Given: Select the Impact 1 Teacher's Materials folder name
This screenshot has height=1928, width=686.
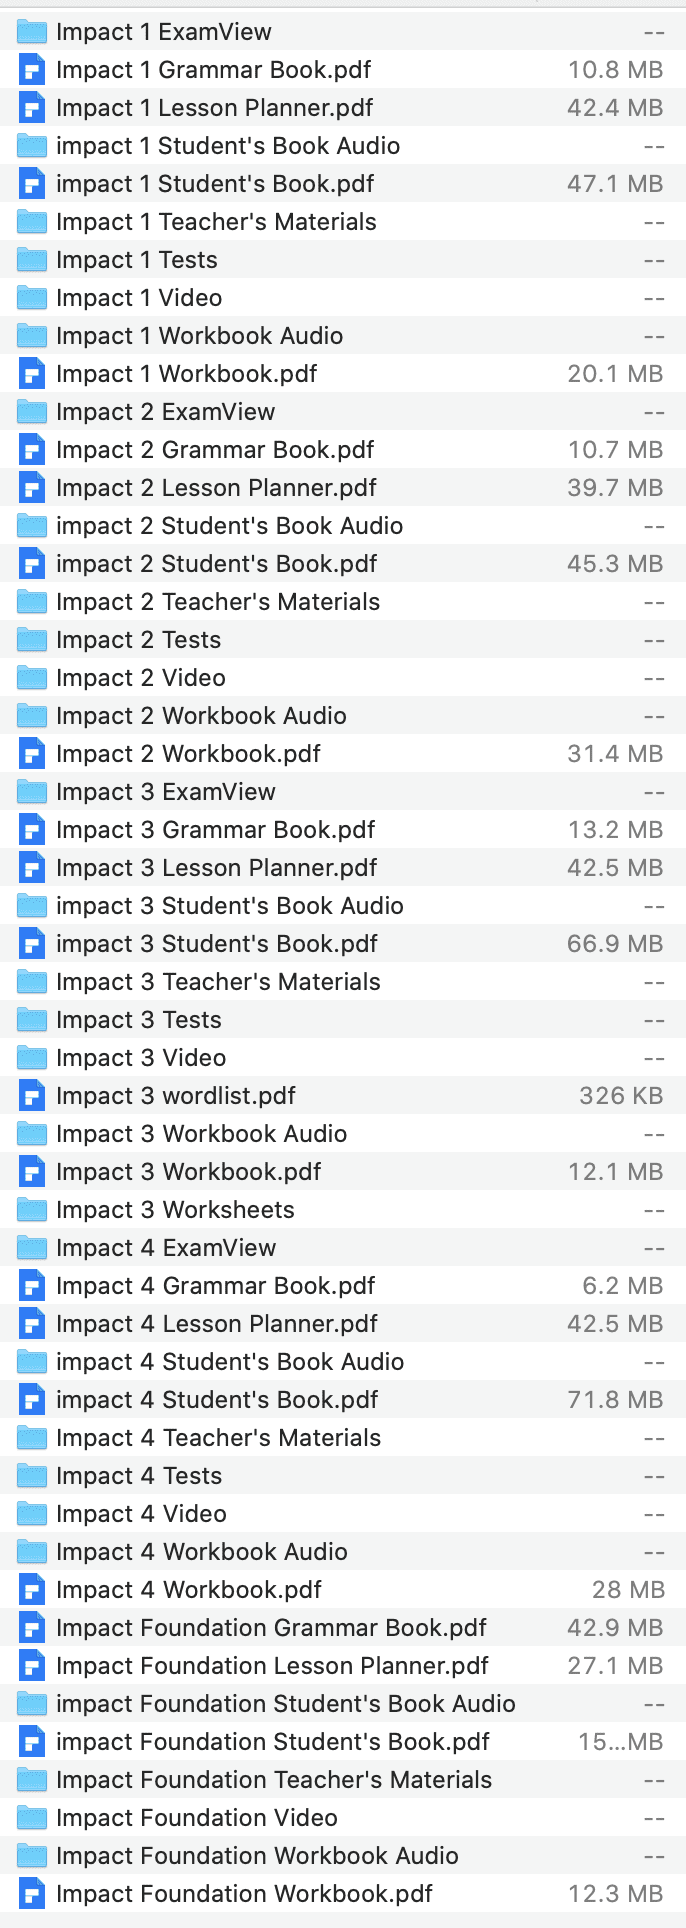Looking at the screenshot, I should pyautogui.click(x=216, y=222).
